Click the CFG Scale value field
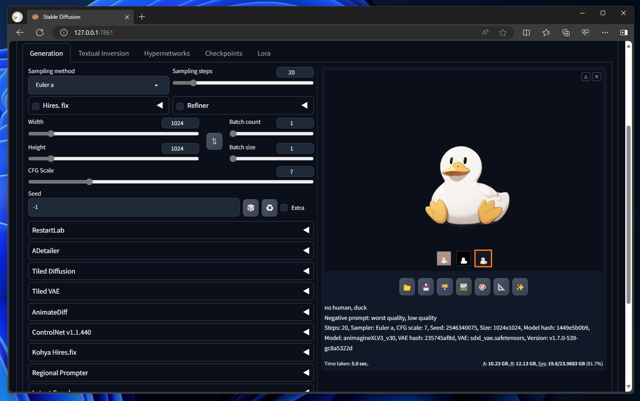 [295, 172]
